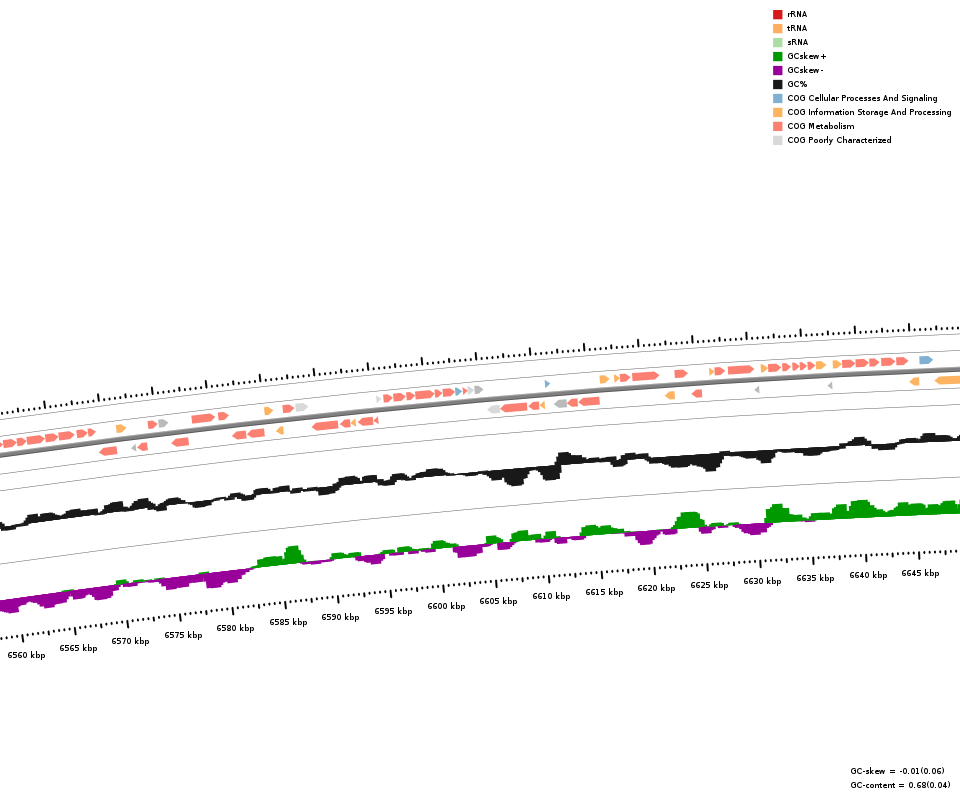The width and height of the screenshot is (960, 800).
Task: Click the 6645 kbp position label
Action: tap(920, 573)
